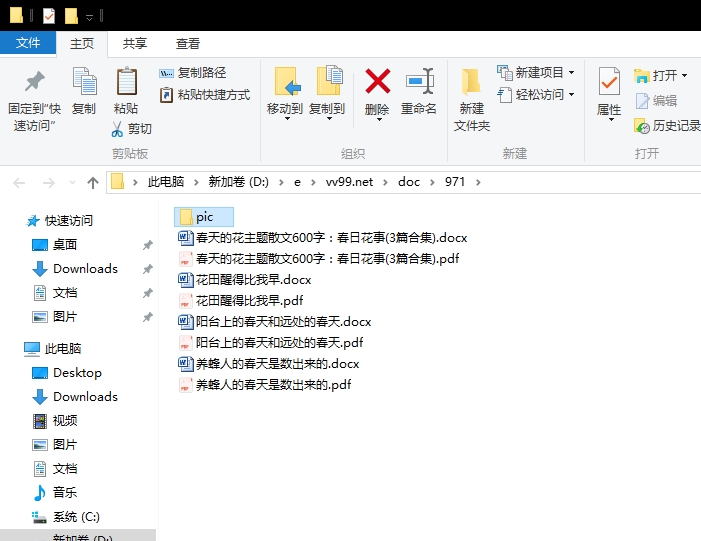Expand chevron after 971 in address bar
The height and width of the screenshot is (541, 701).
pyautogui.click(x=478, y=182)
